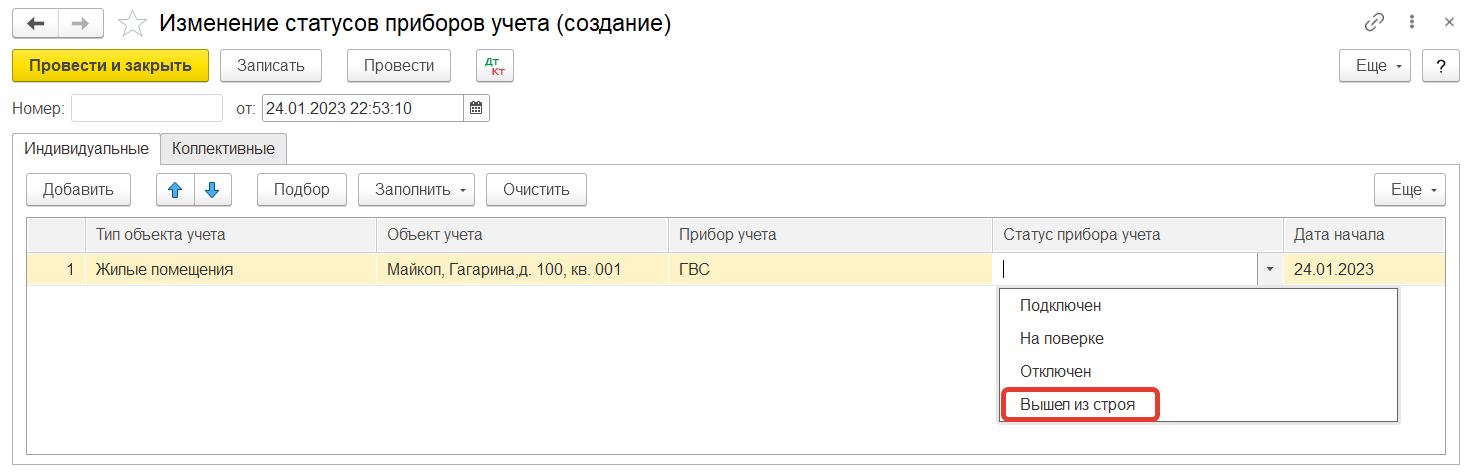Open the table Еще dropdown menu
This screenshot has height=475, width=1480.
1410,190
